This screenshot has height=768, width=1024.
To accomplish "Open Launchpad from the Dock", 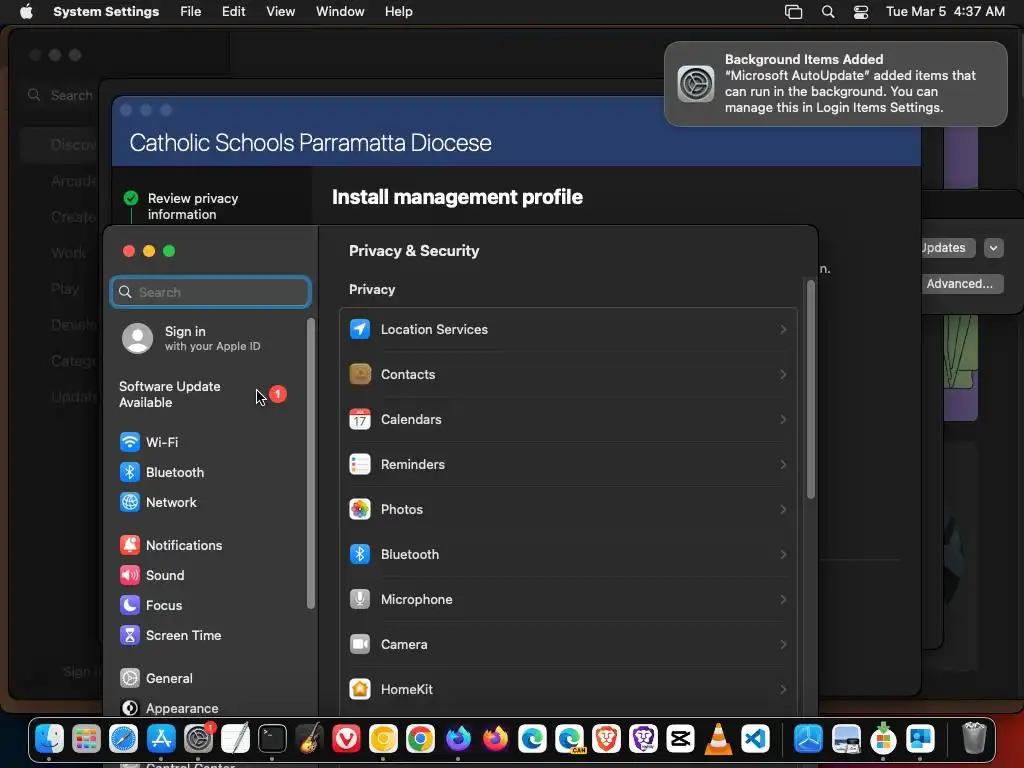I will (x=86, y=739).
